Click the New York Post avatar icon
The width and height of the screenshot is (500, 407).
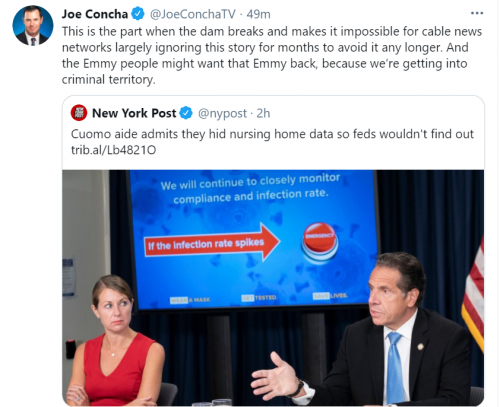coord(79,113)
